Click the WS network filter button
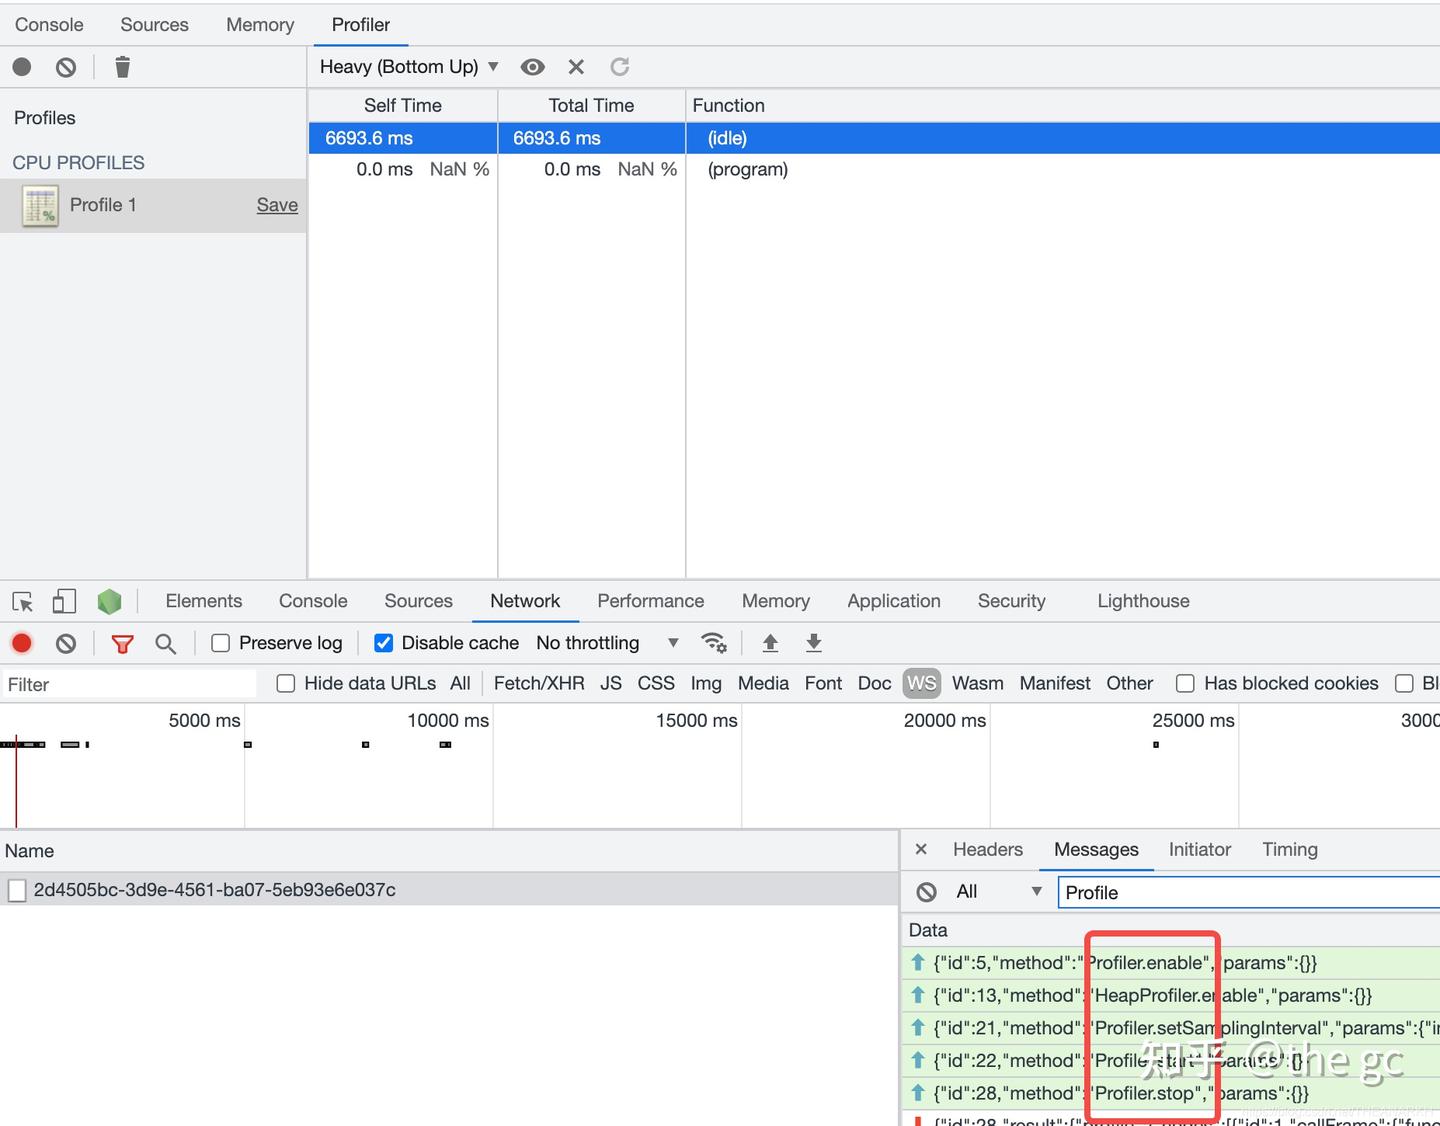The image size is (1440, 1126). (x=921, y=683)
